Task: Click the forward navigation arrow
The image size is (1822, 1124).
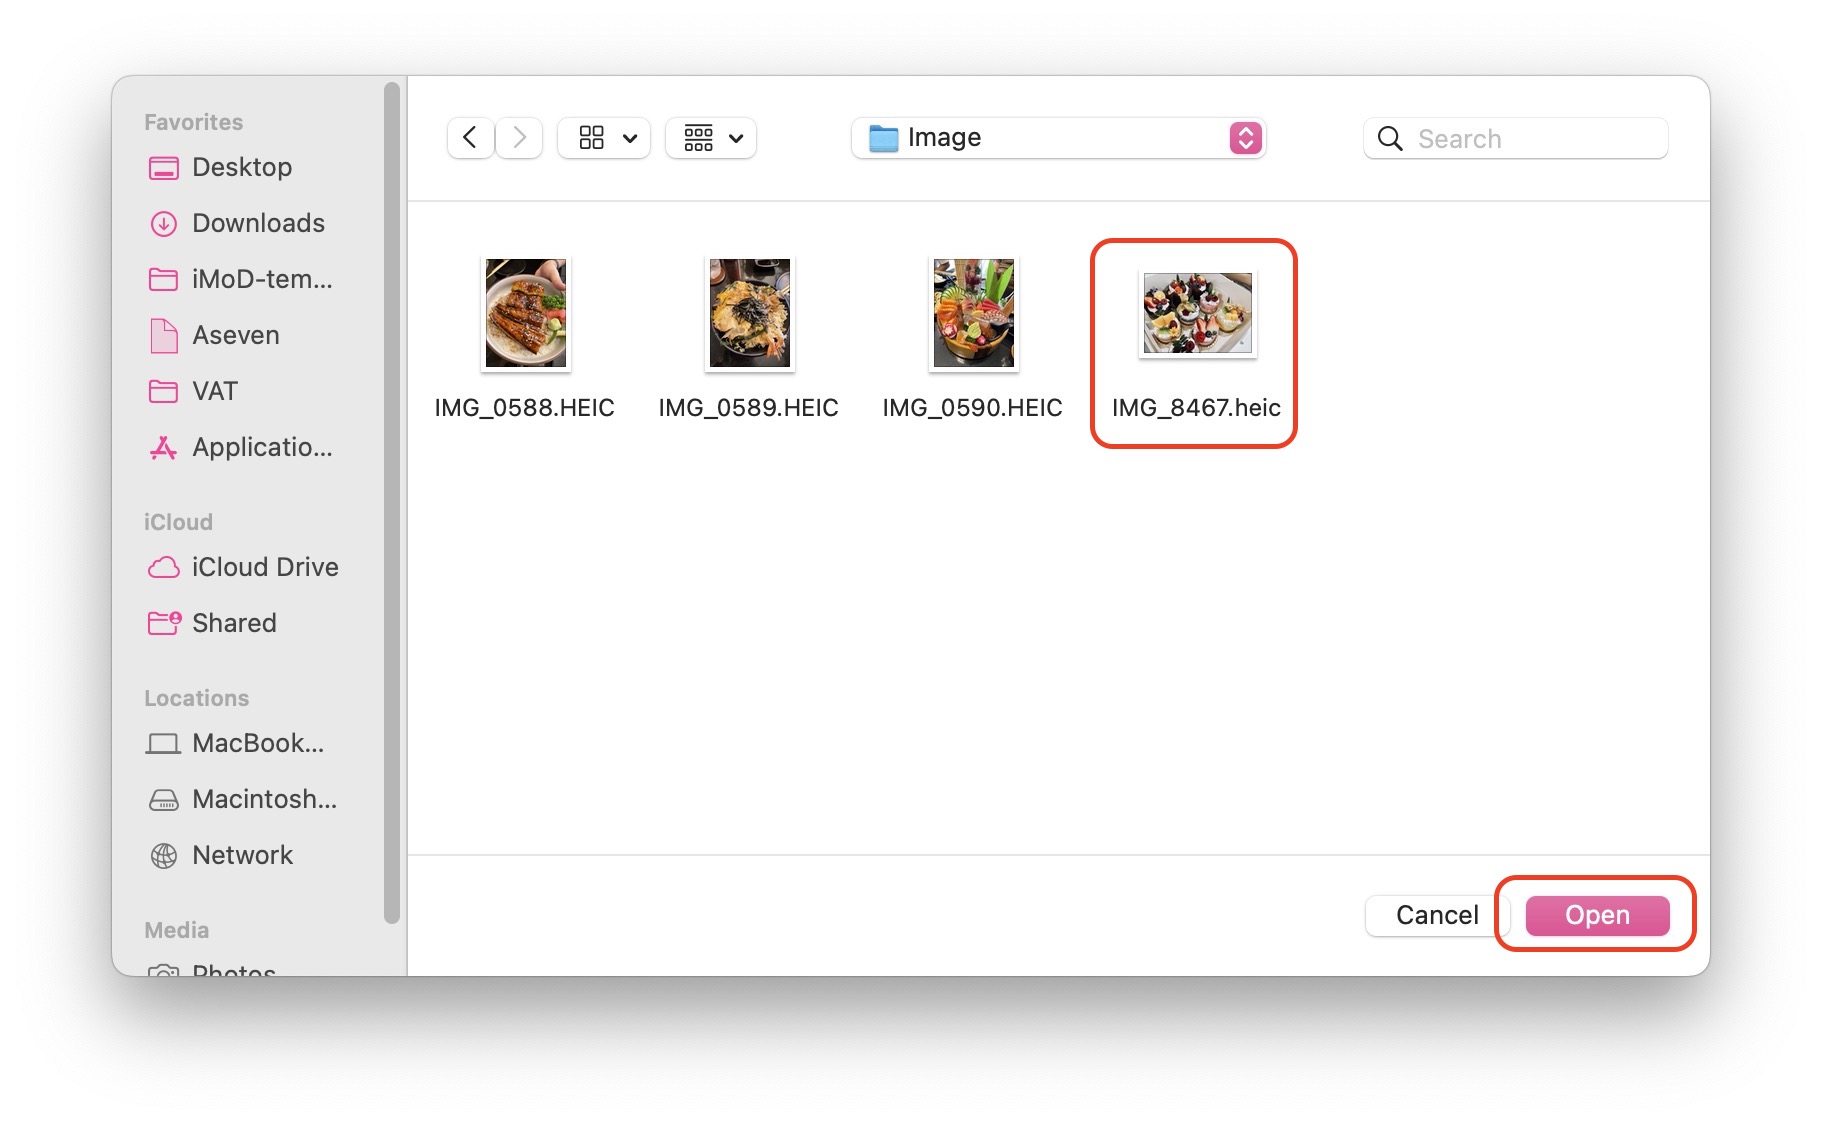Action: click(x=519, y=138)
